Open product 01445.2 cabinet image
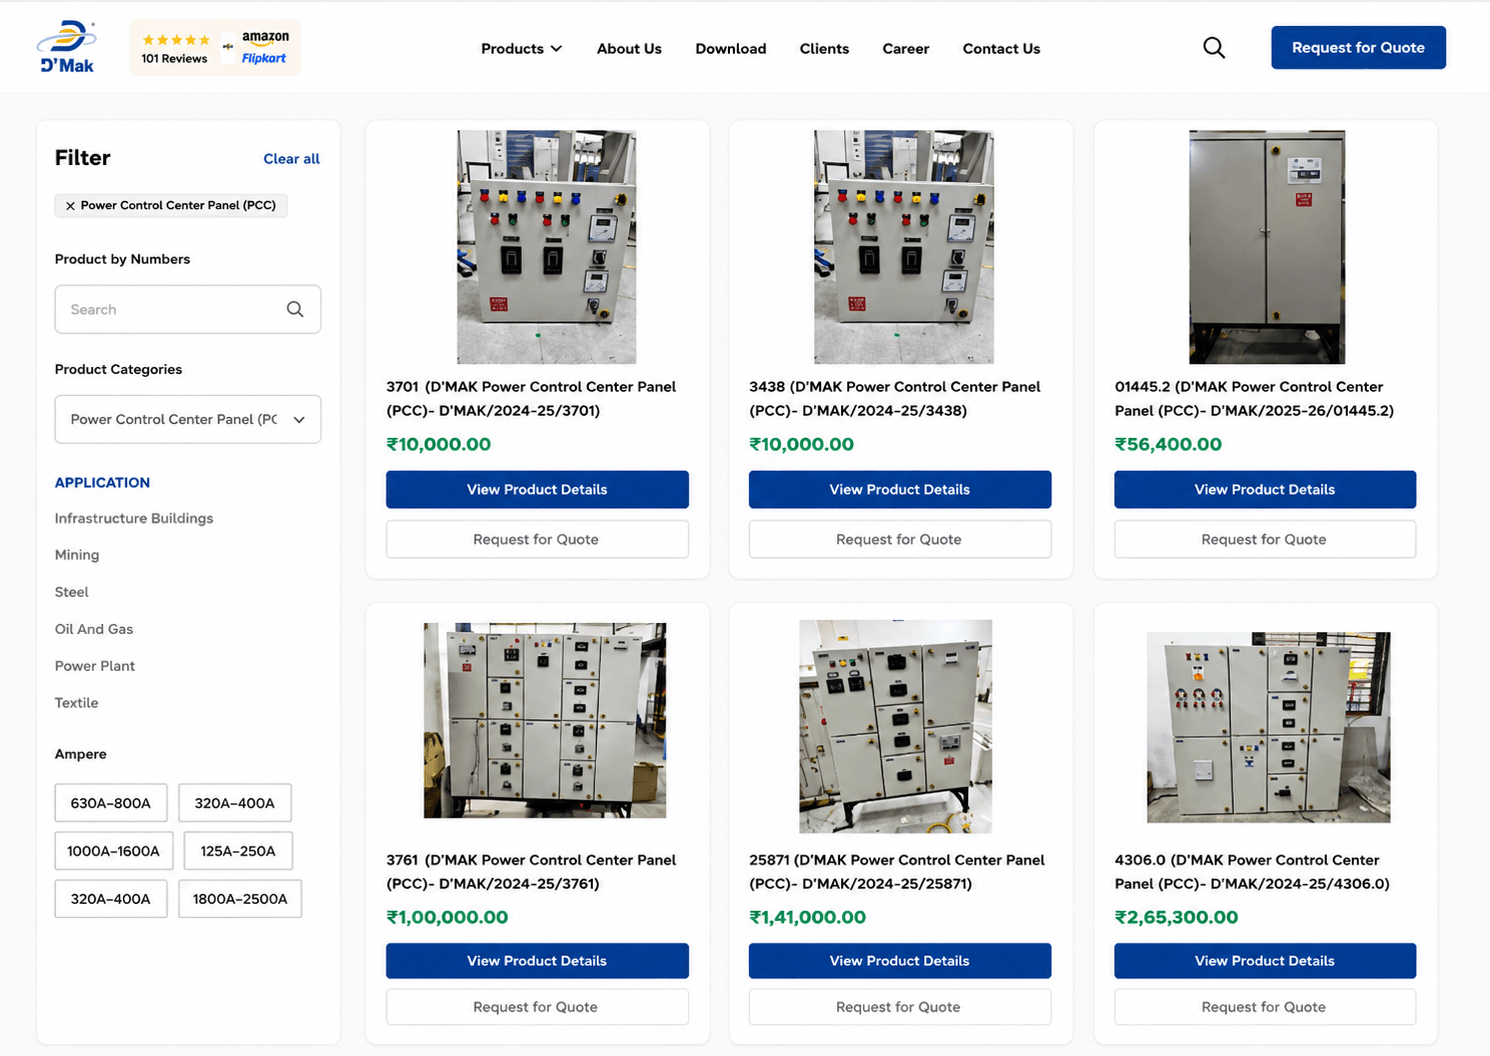Image resolution: width=1490 pixels, height=1056 pixels. point(1267,247)
